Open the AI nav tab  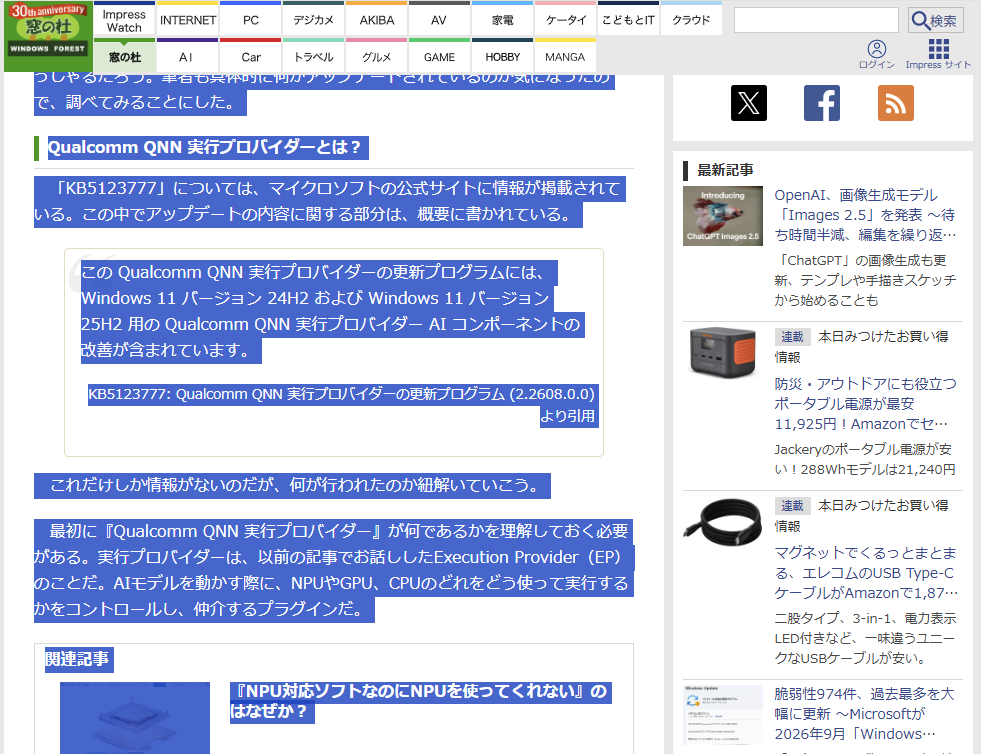(x=188, y=57)
